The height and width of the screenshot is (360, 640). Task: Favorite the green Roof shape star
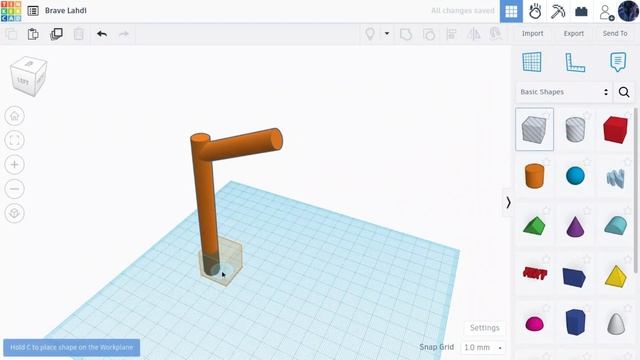point(547,211)
